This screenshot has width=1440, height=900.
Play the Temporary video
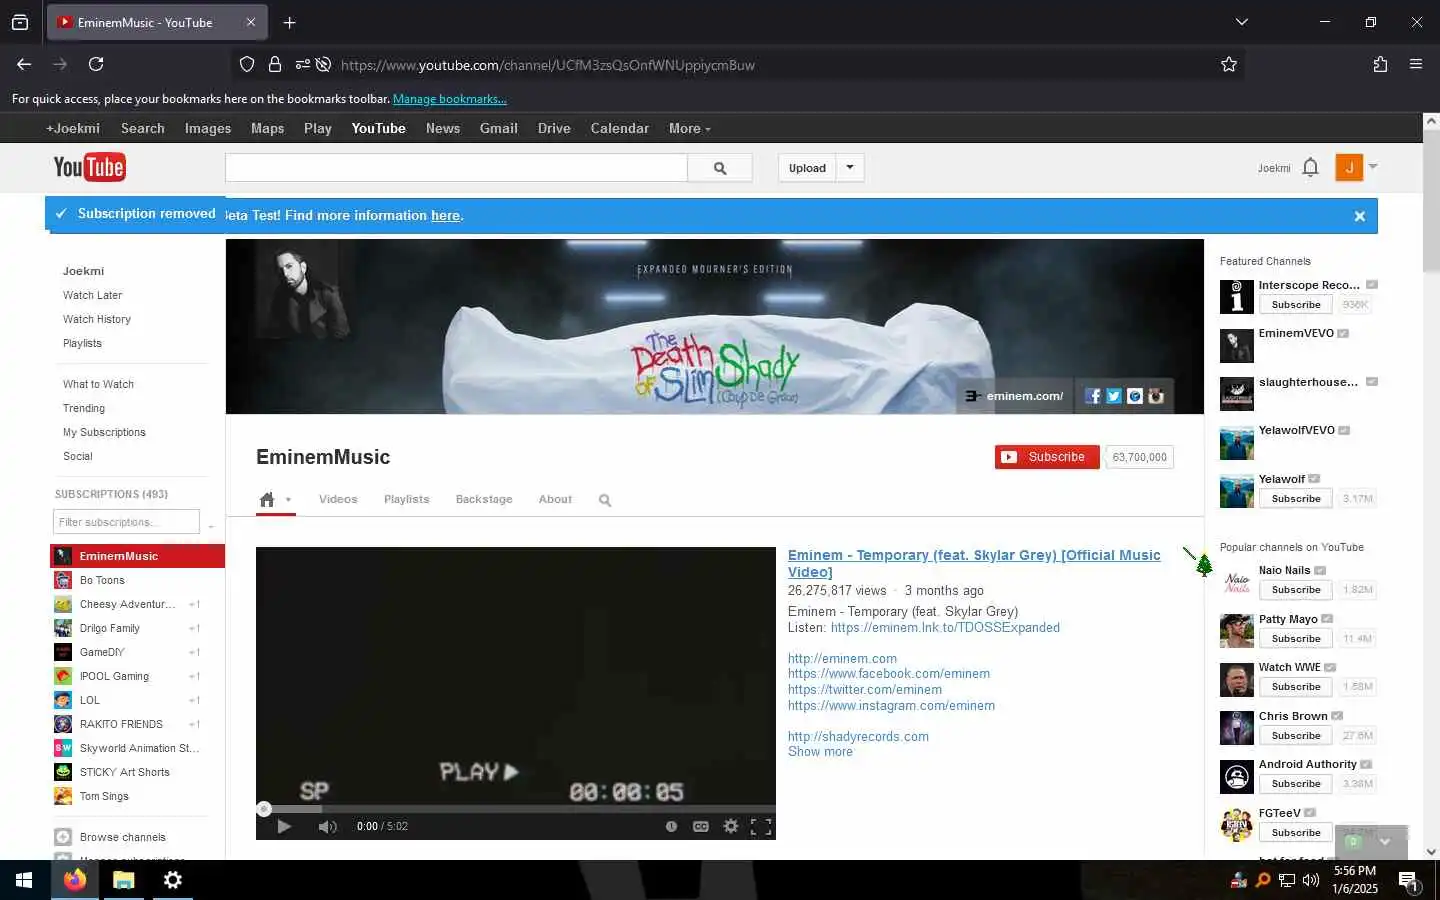pyautogui.click(x=284, y=826)
